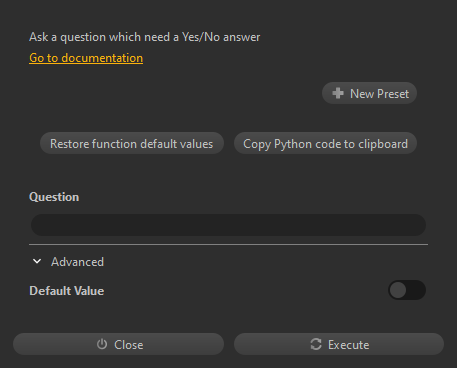Click the Question field label

pyautogui.click(x=54, y=197)
